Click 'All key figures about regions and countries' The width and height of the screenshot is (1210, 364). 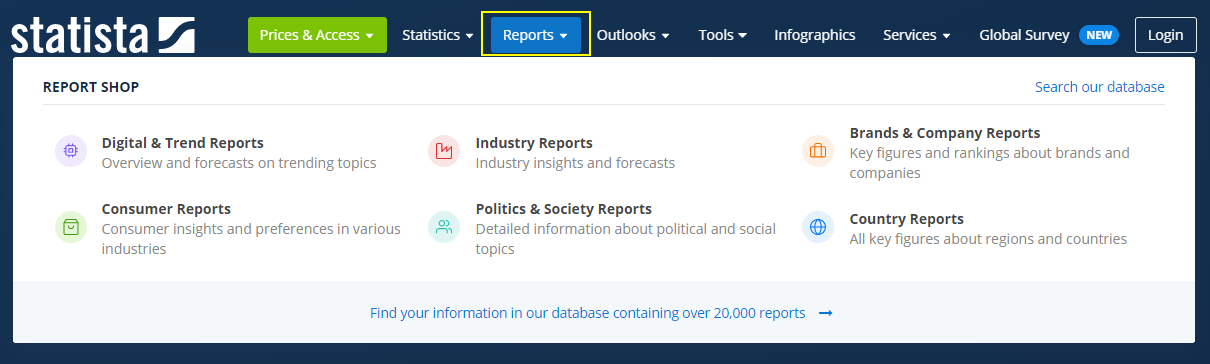tap(988, 239)
